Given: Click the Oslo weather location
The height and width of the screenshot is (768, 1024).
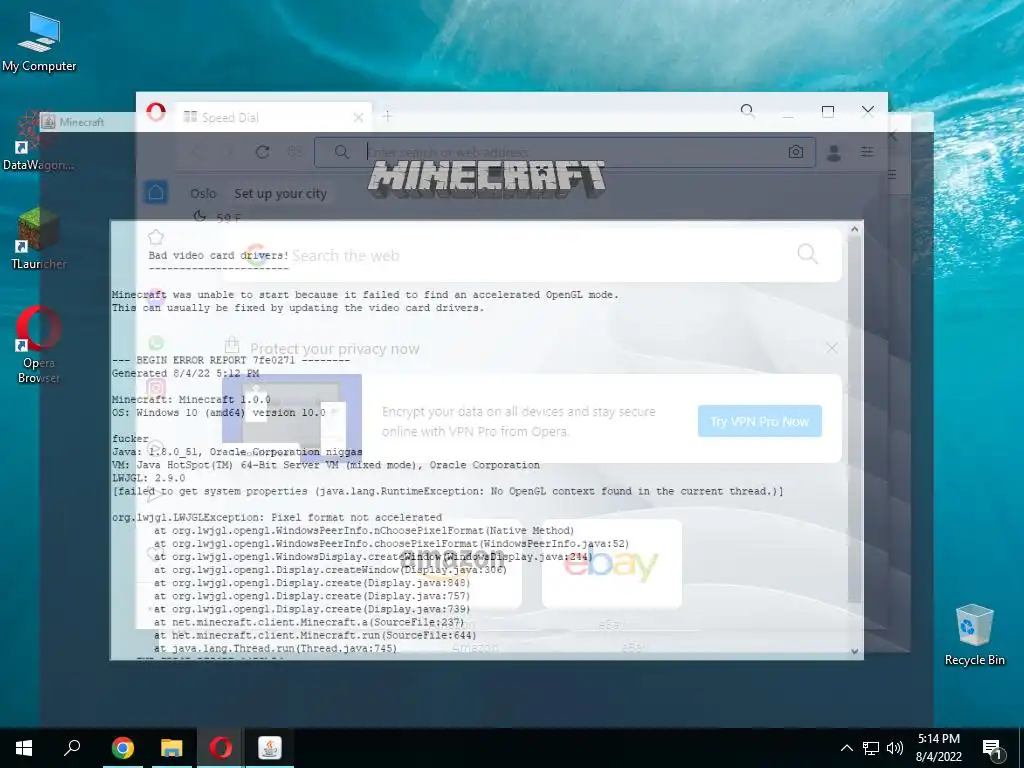Looking at the screenshot, I should pos(203,194).
